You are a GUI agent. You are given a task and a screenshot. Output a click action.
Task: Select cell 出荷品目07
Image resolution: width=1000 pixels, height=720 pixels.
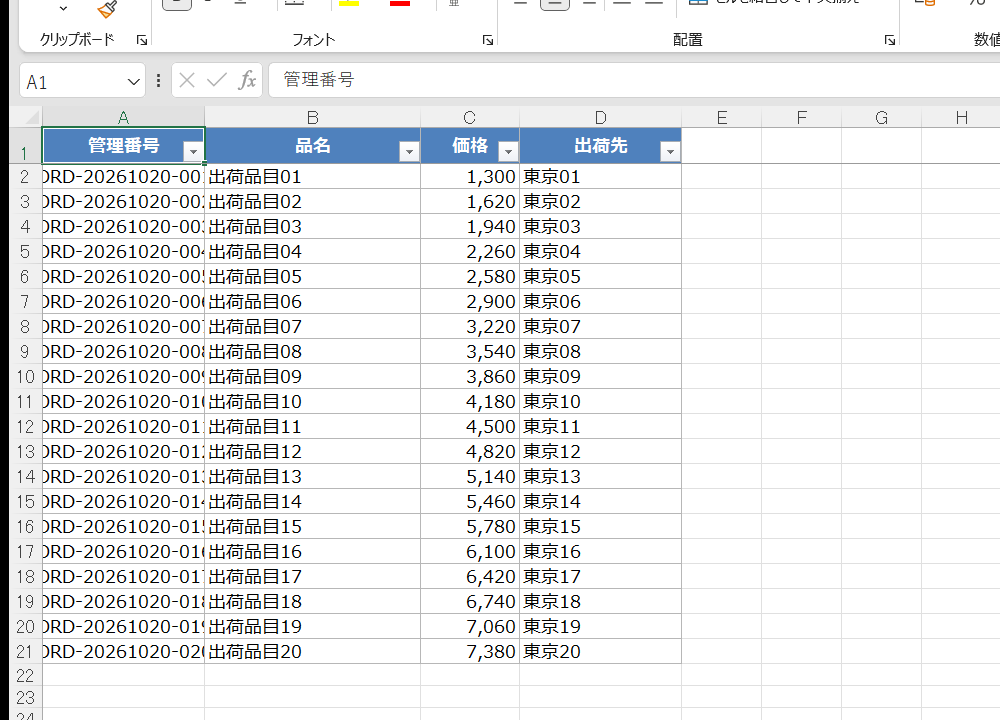click(312, 327)
